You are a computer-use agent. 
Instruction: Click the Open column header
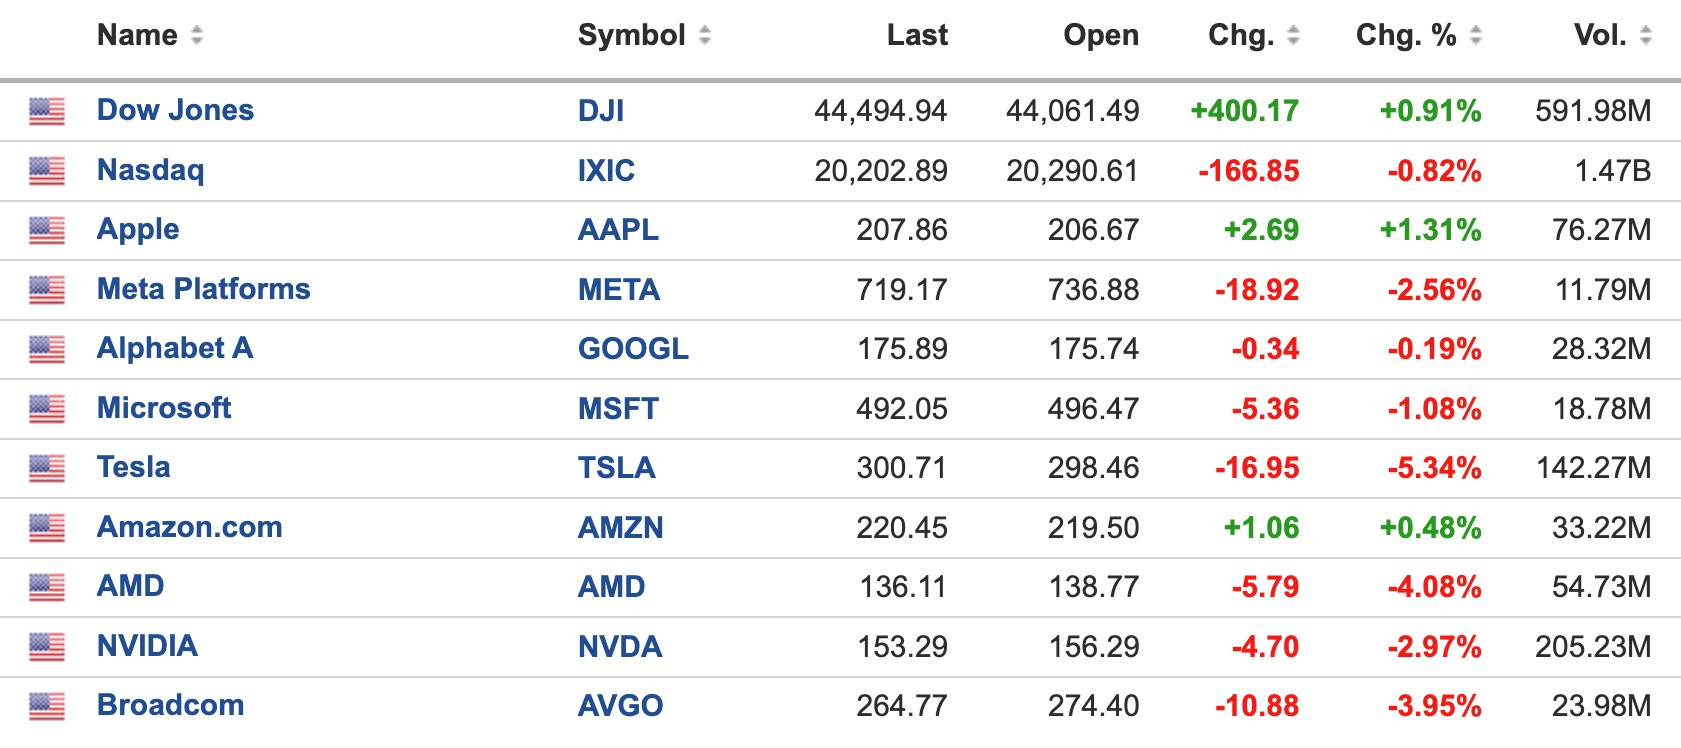1101,36
